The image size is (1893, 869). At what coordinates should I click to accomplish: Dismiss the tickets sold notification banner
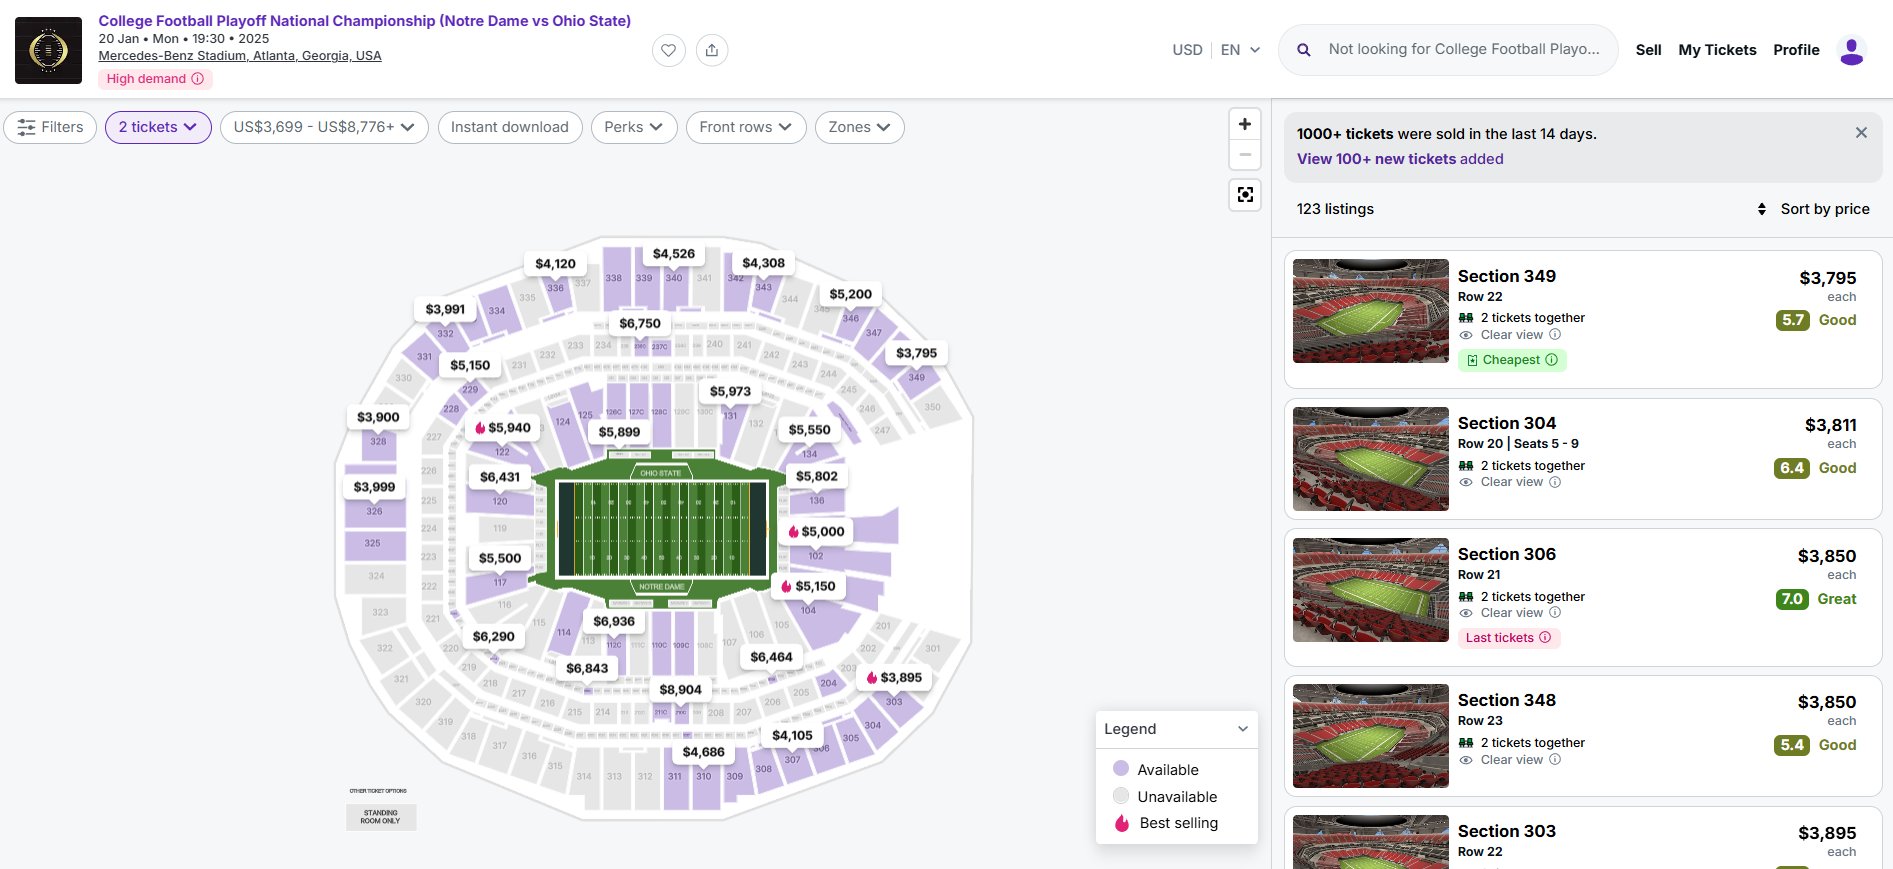pyautogui.click(x=1861, y=133)
